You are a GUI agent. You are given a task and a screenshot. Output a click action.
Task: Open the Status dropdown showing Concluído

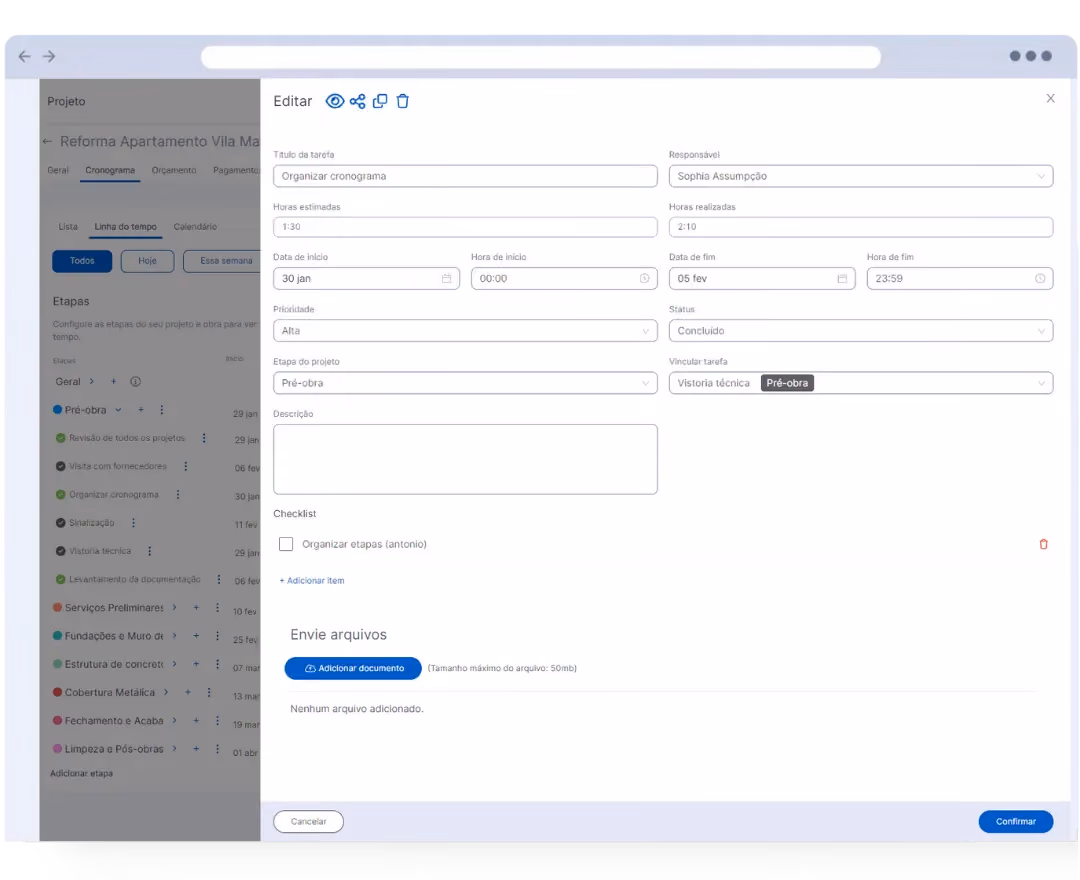pyautogui.click(x=860, y=331)
